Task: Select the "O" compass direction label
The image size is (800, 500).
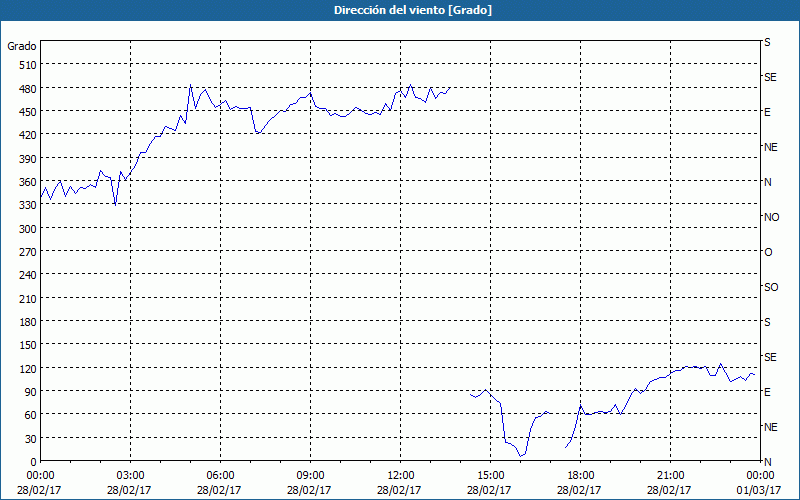Action: (768, 253)
